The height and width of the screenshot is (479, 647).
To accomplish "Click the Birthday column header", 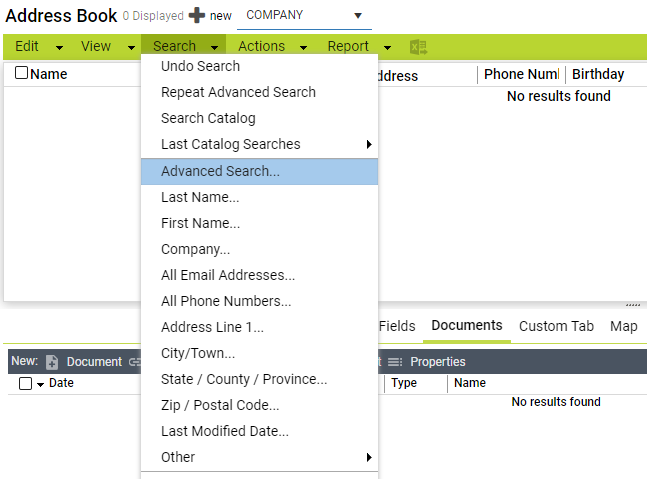I will tap(598, 74).
